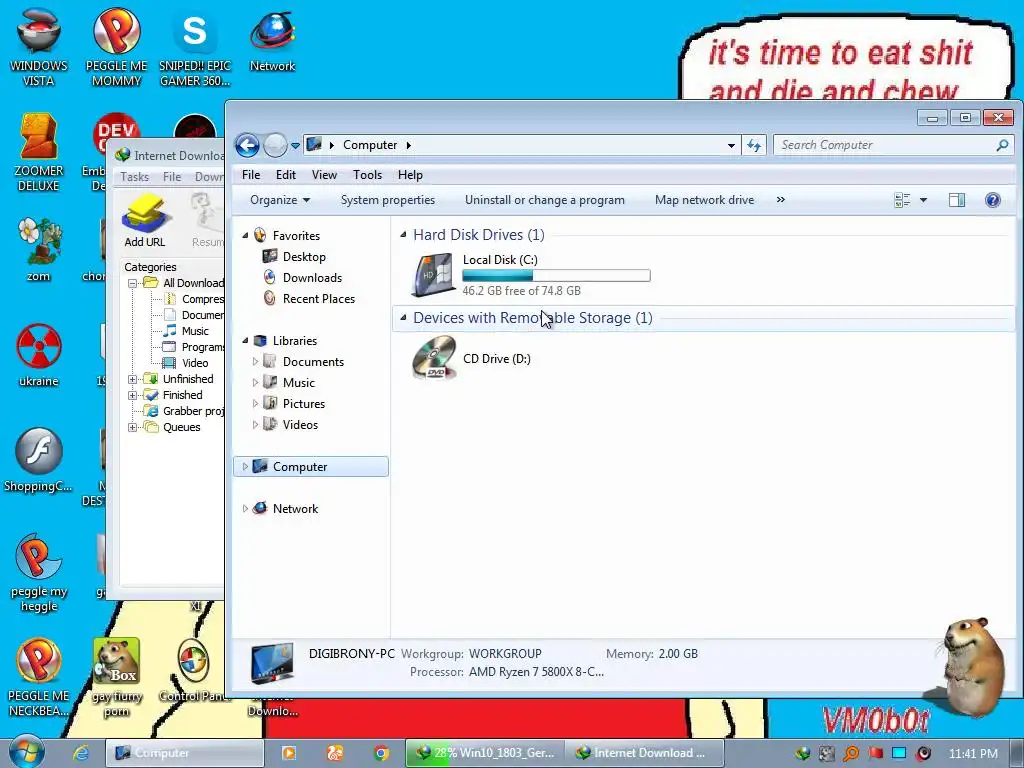The image size is (1024, 768).
Task: Click the 11:41 PM taskbar clock
Action: [973, 753]
